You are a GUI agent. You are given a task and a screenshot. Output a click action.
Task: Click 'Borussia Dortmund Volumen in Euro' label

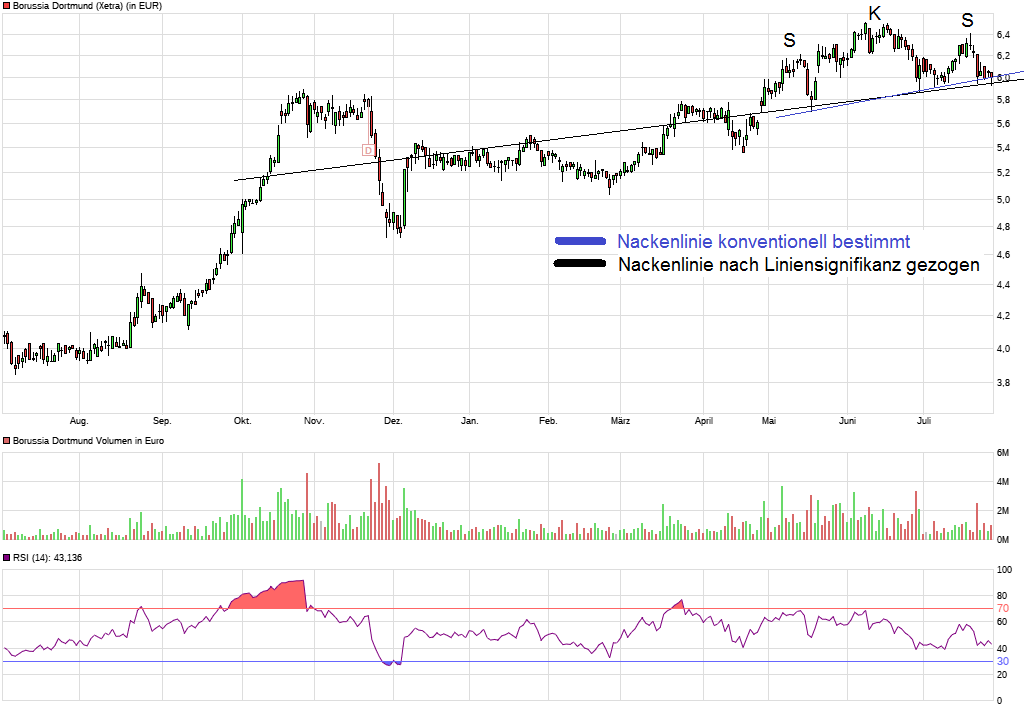(88, 441)
